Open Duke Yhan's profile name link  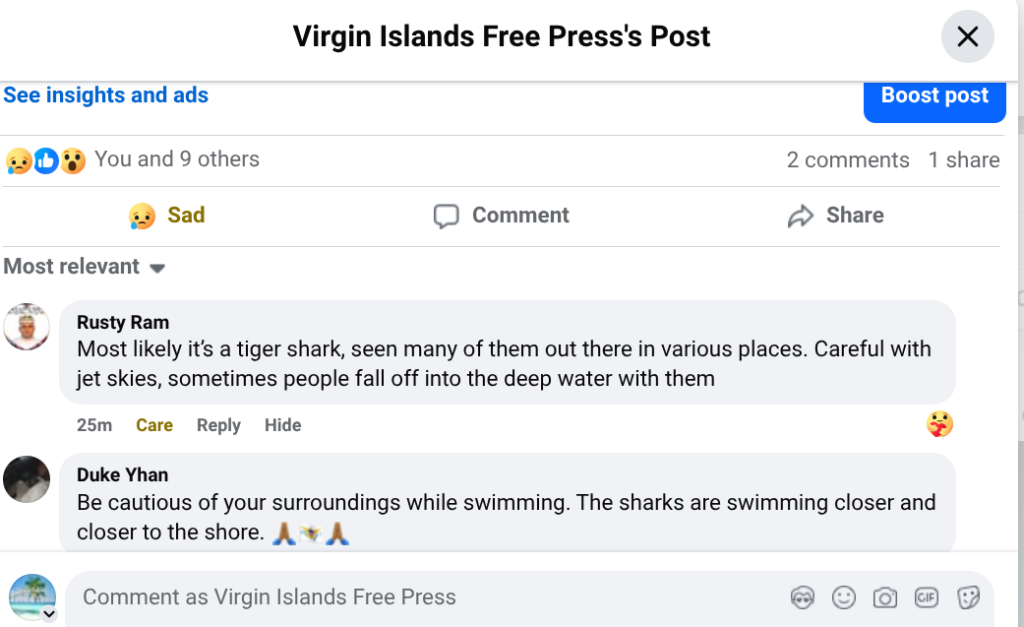122,475
